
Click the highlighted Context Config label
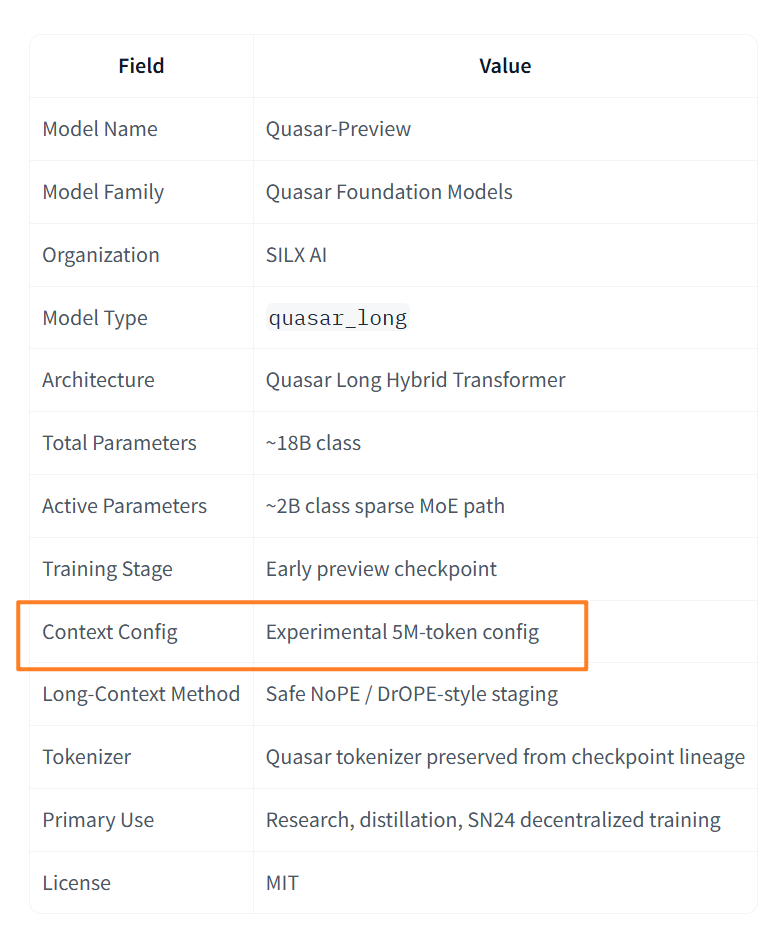pyautogui.click(x=110, y=632)
